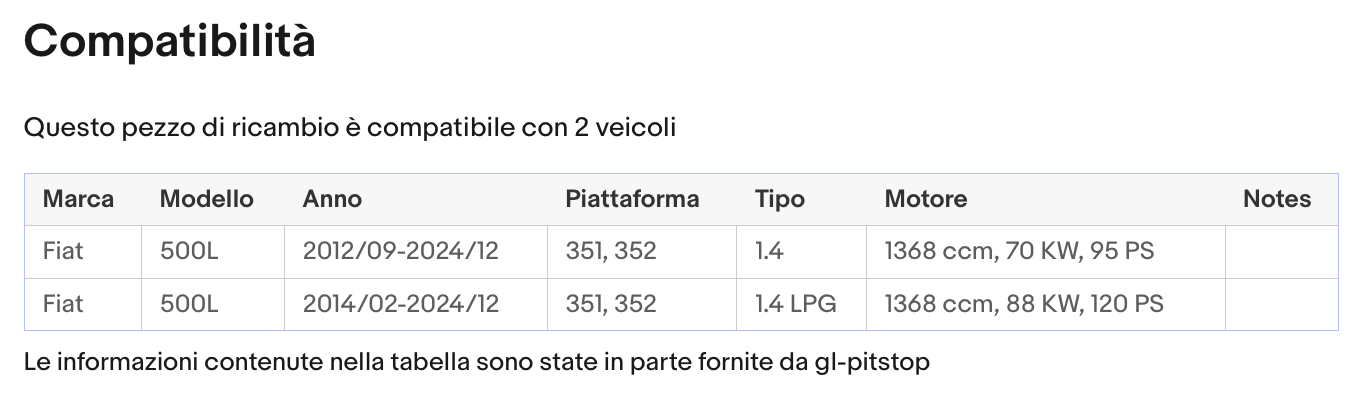Click the compatible con 2 veicoli sentence

click(x=350, y=128)
